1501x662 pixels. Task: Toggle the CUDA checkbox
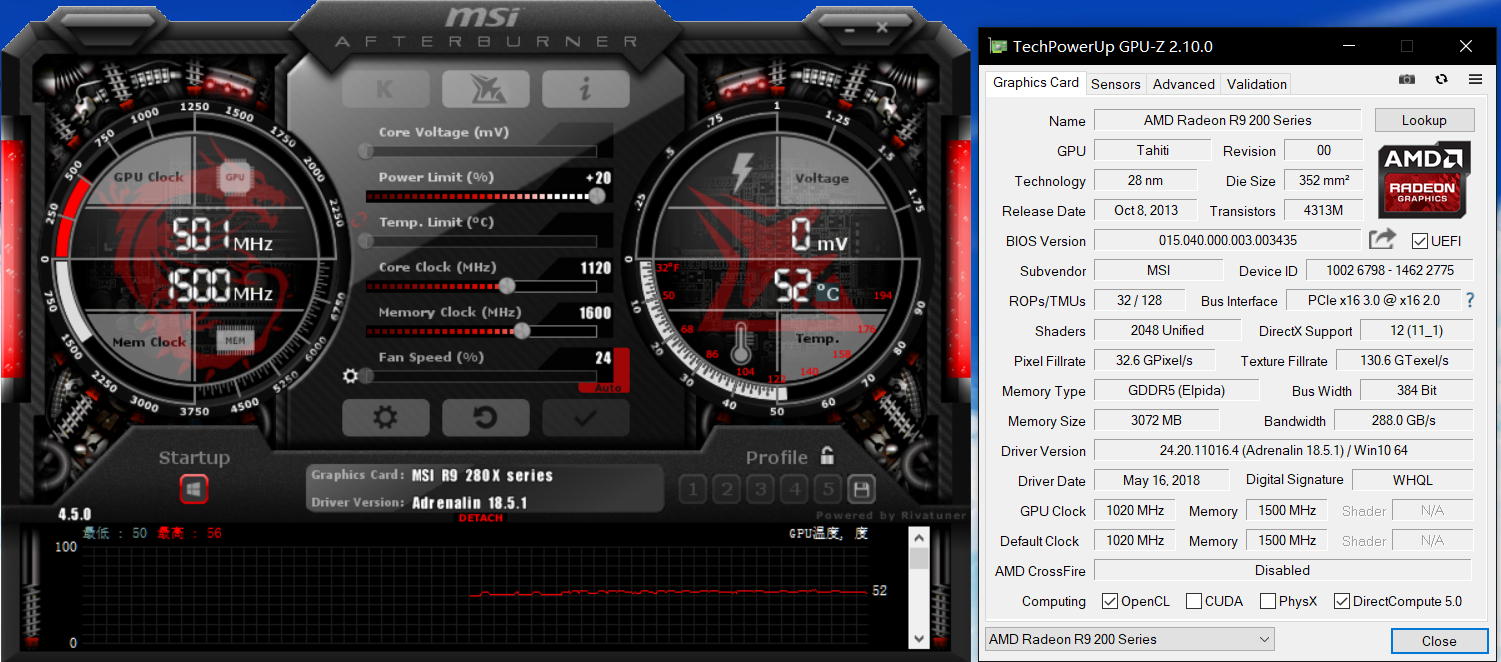coord(1193,601)
